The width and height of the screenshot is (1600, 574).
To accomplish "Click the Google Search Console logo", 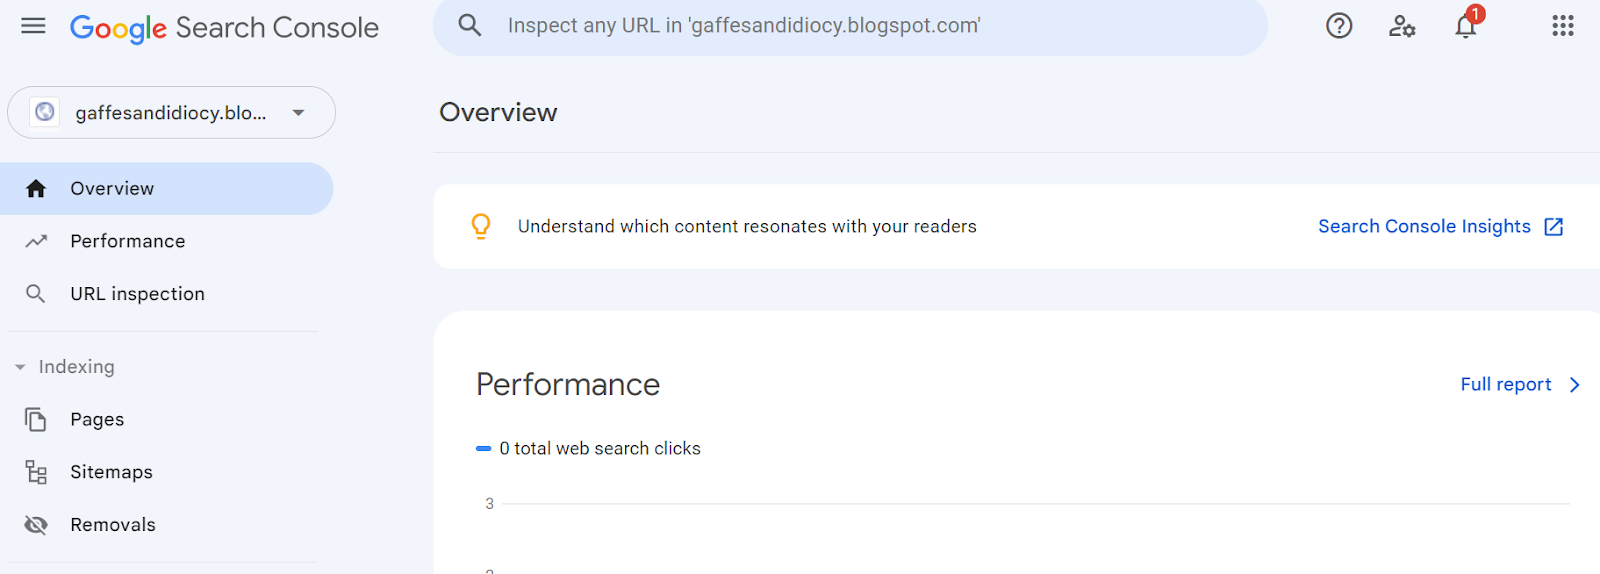I will click(x=224, y=28).
